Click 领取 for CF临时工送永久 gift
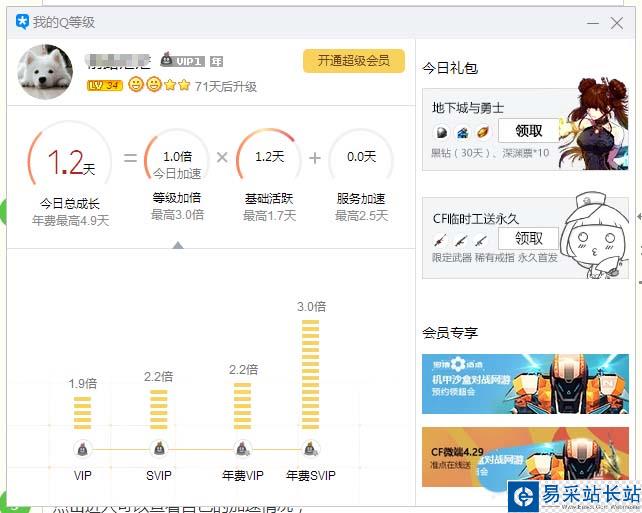 tap(529, 238)
